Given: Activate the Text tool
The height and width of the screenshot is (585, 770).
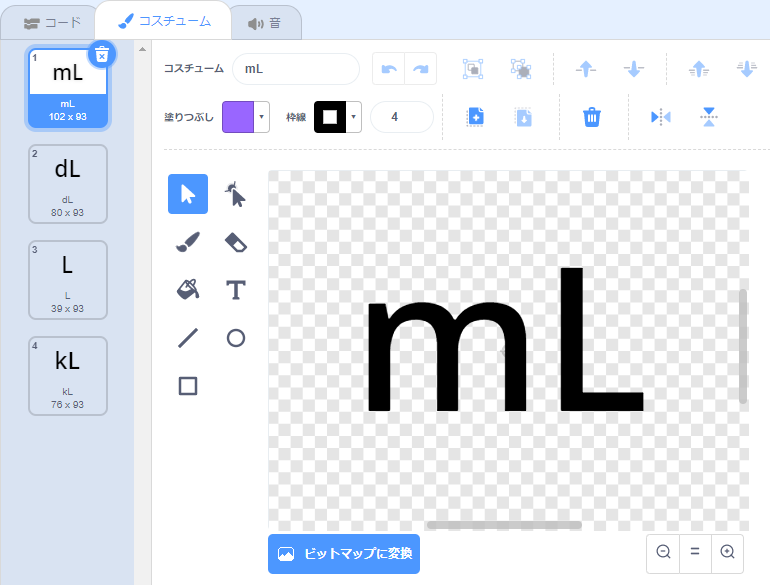Looking at the screenshot, I should [x=235, y=290].
